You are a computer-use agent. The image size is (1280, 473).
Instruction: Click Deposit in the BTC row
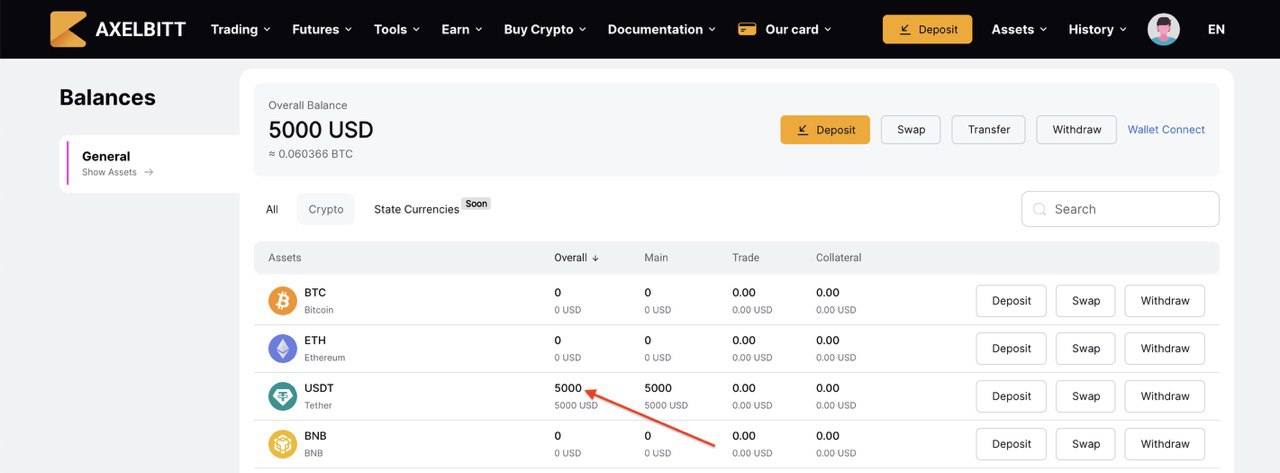click(x=1011, y=301)
